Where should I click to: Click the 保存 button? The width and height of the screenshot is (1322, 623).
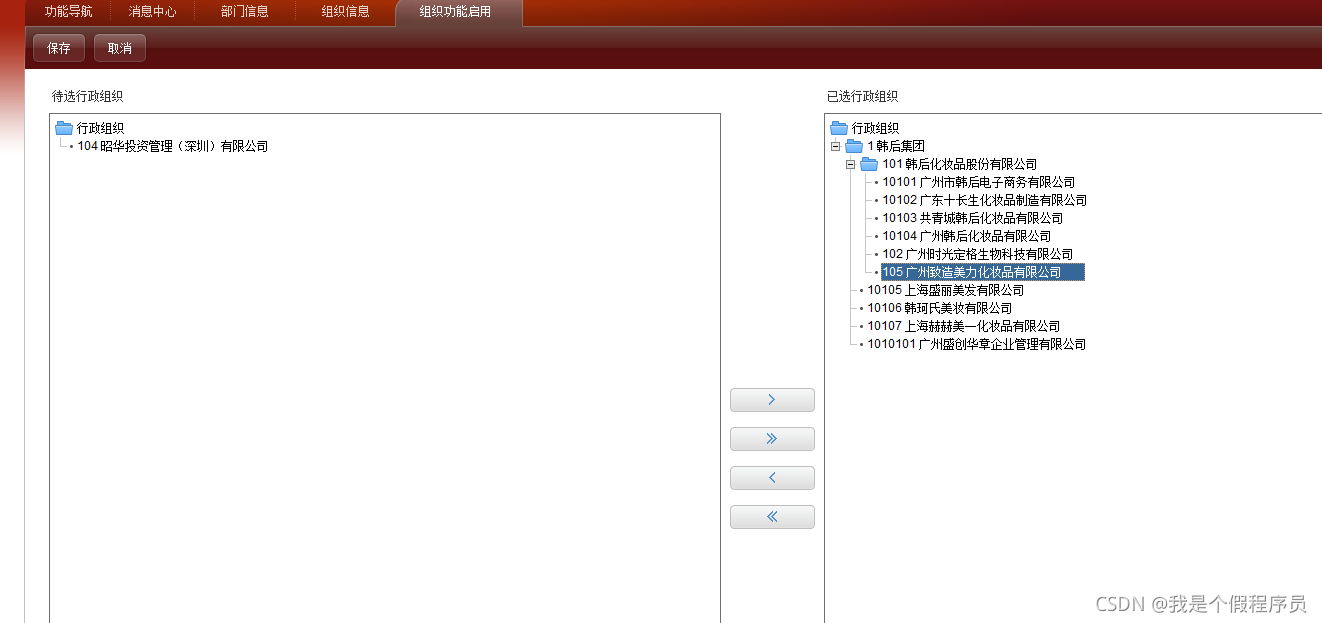pos(59,48)
